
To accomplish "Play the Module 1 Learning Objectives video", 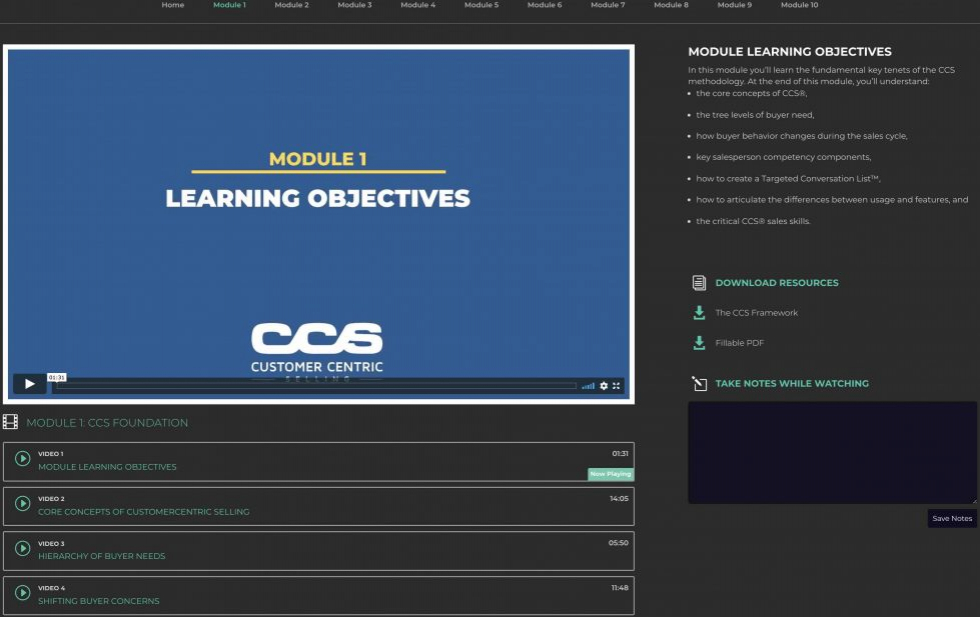I will (29, 384).
